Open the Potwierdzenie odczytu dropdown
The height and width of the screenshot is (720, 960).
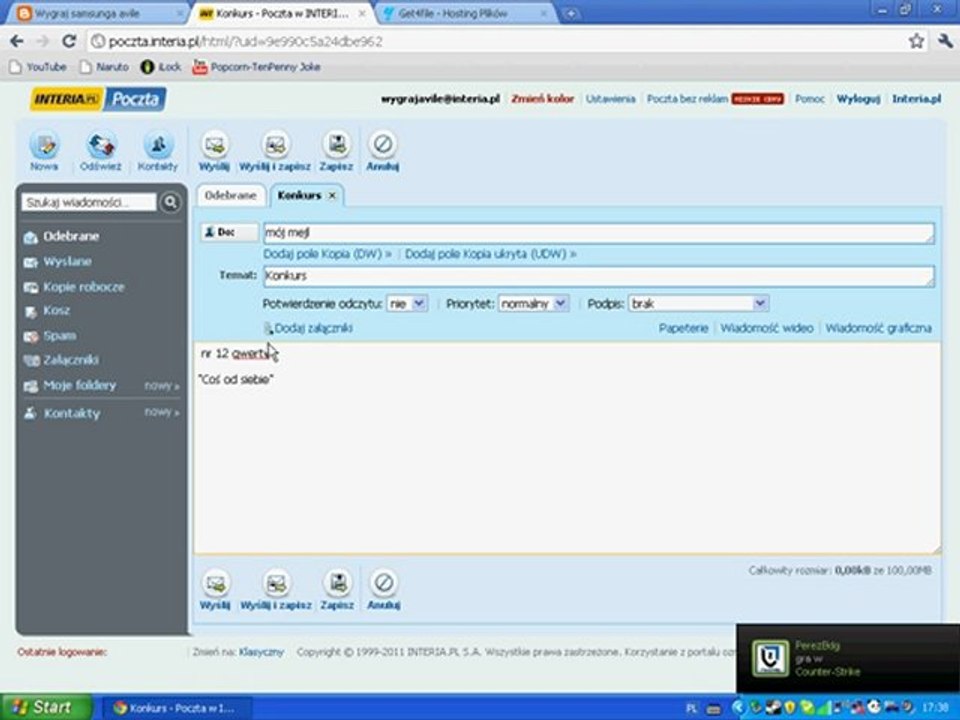click(x=407, y=304)
